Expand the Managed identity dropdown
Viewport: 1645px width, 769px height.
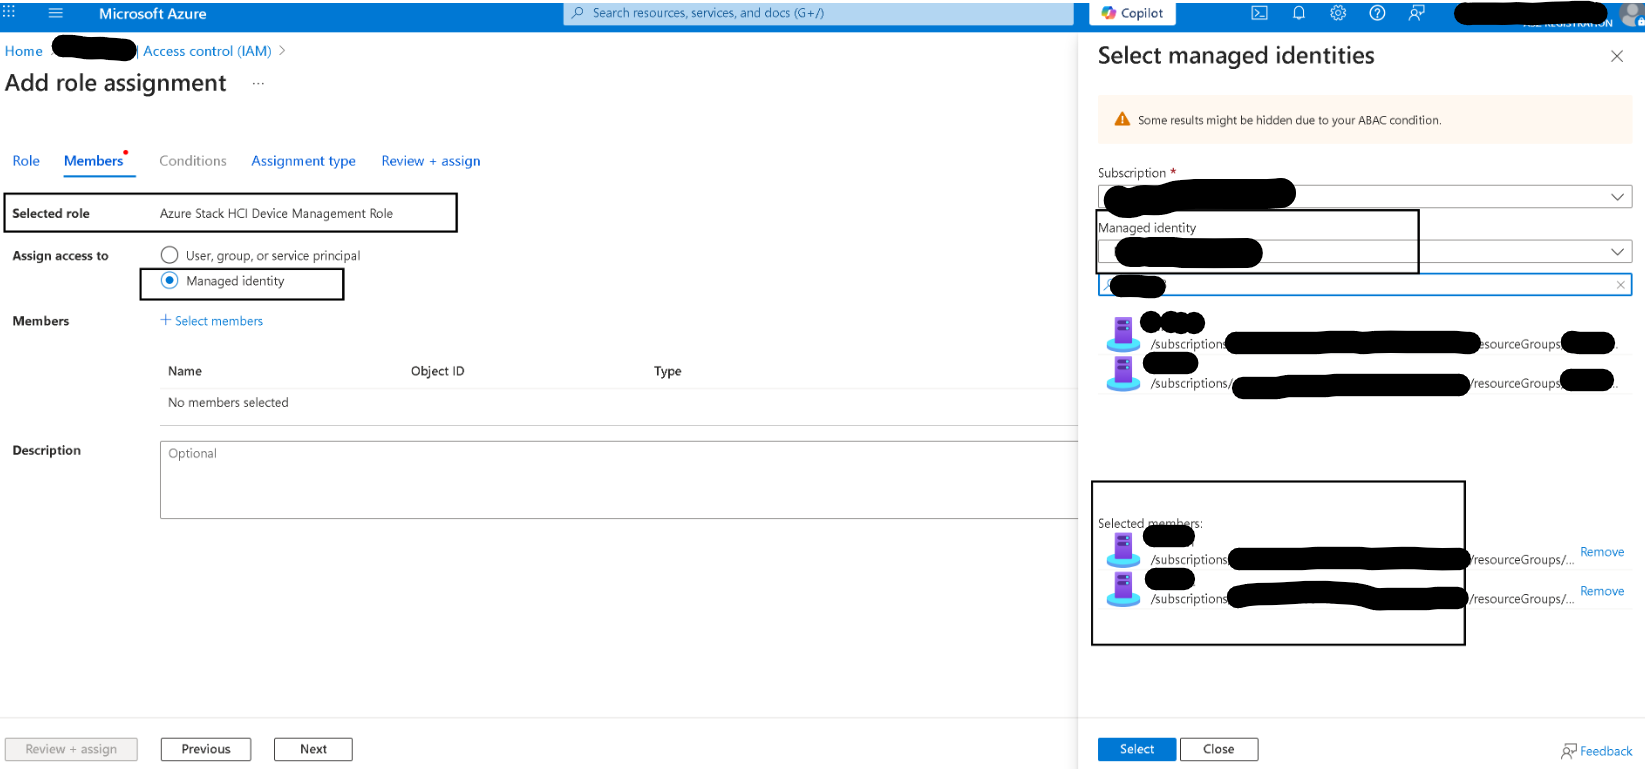[x=1616, y=252]
